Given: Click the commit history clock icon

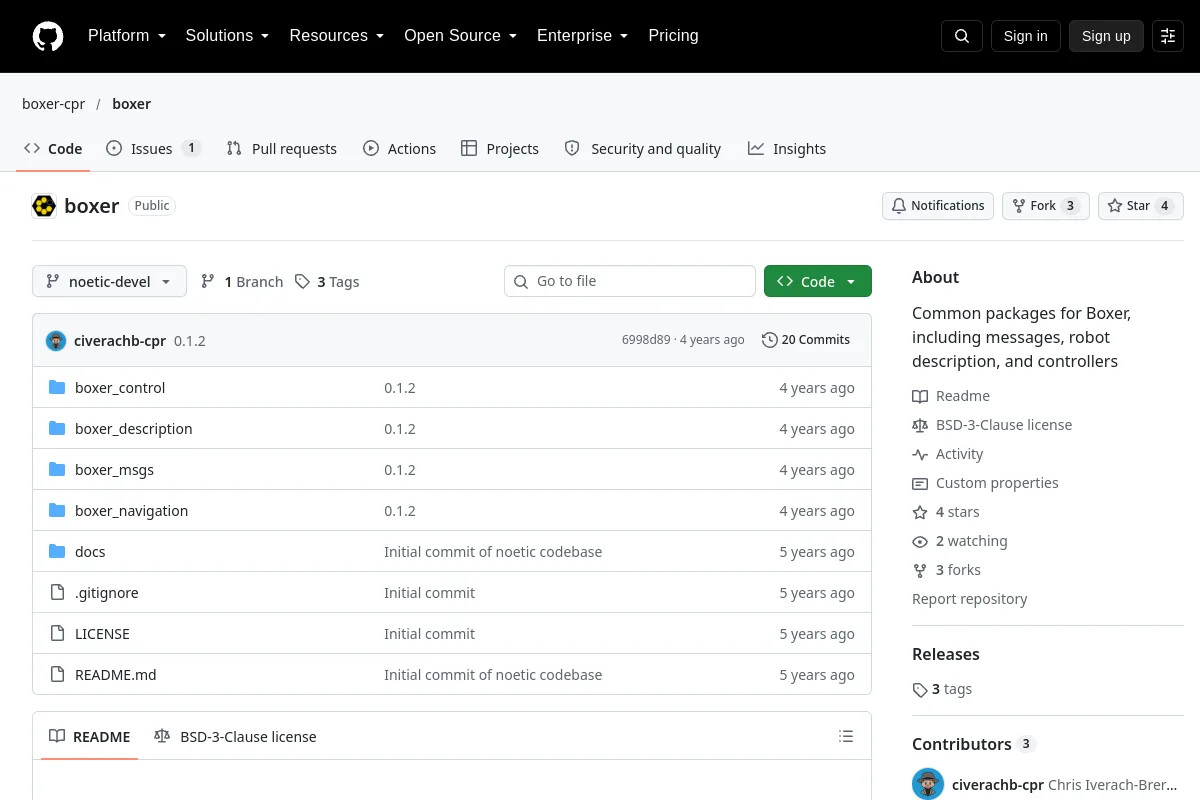Looking at the screenshot, I should pyautogui.click(x=769, y=340).
